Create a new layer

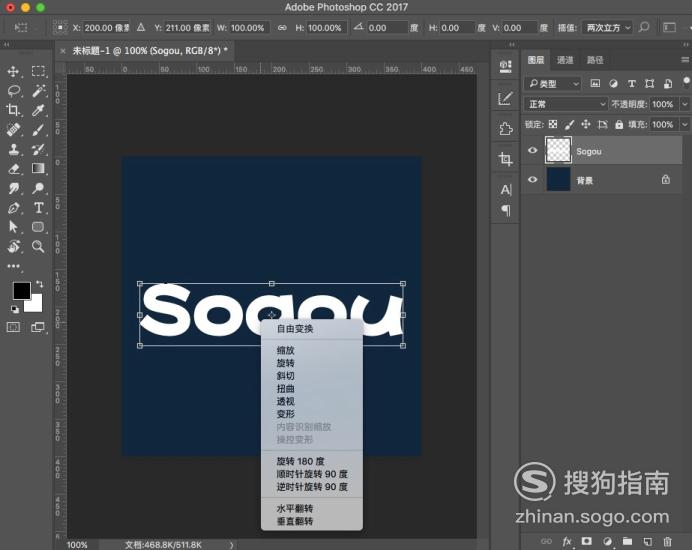[647, 541]
